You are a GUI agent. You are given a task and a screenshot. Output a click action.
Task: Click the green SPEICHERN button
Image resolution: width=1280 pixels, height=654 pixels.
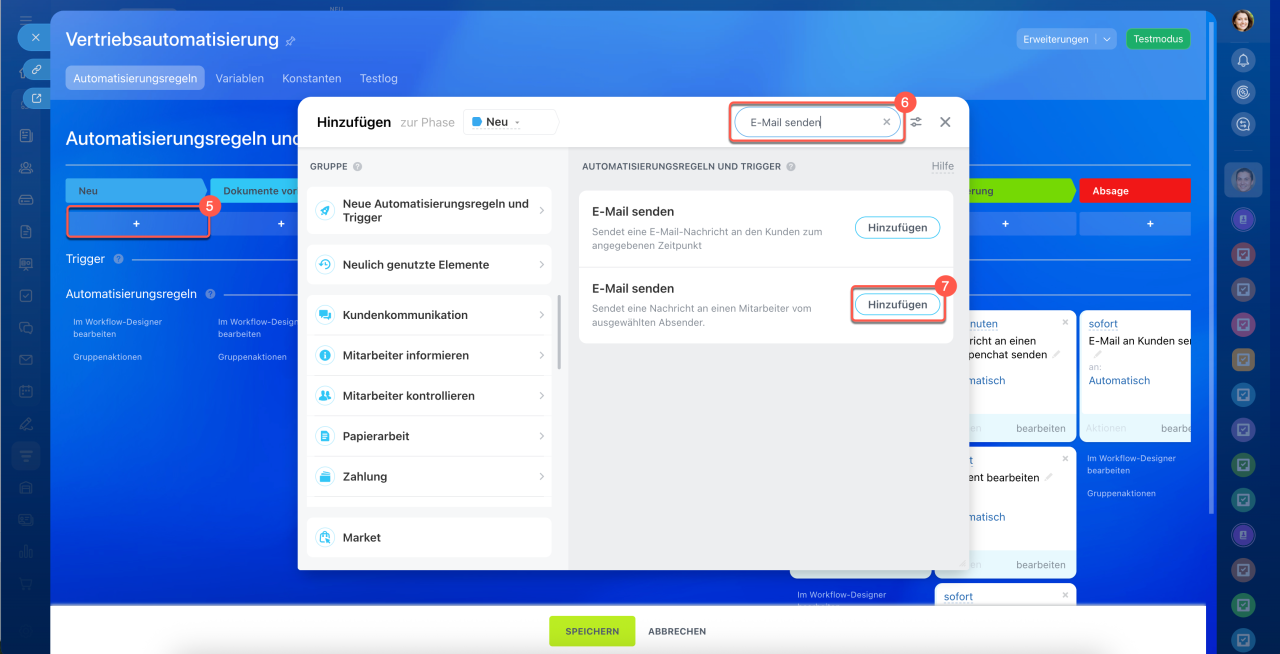coord(592,631)
